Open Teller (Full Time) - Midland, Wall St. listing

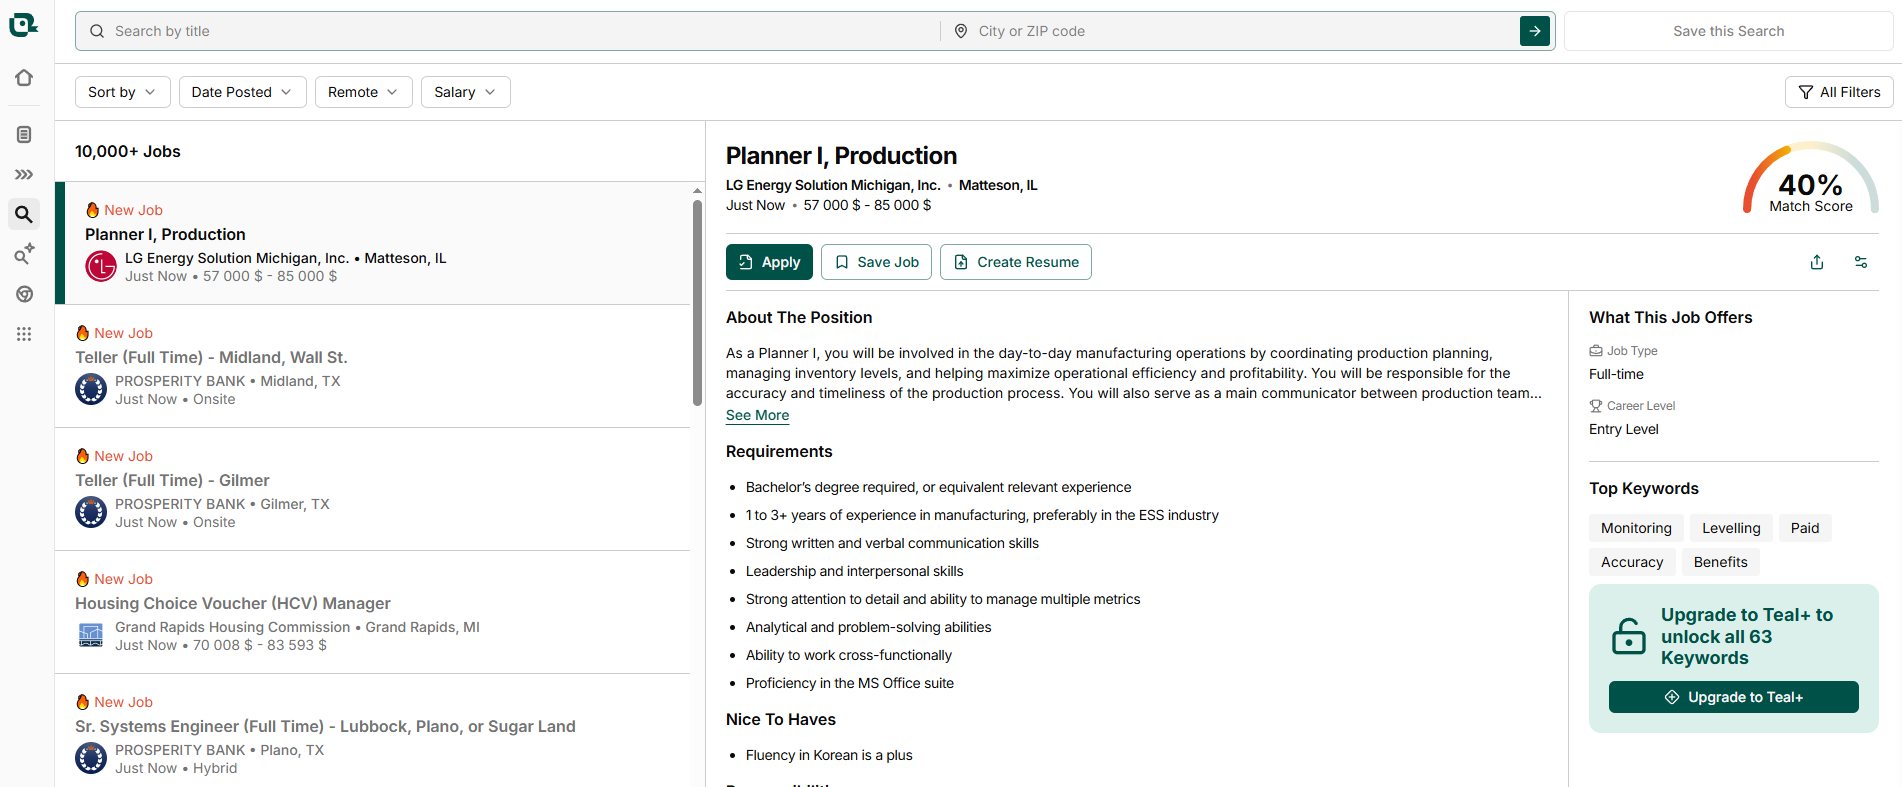pos(372,366)
